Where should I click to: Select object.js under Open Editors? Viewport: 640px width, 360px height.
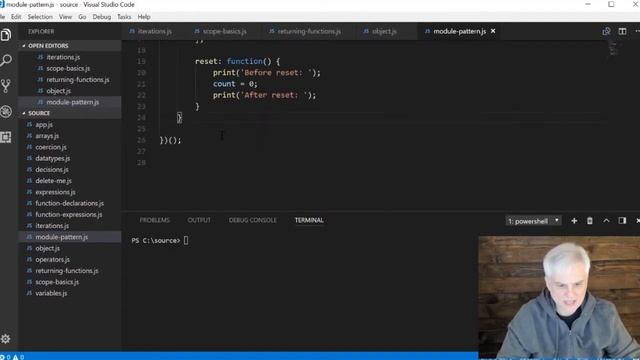(x=70, y=91)
